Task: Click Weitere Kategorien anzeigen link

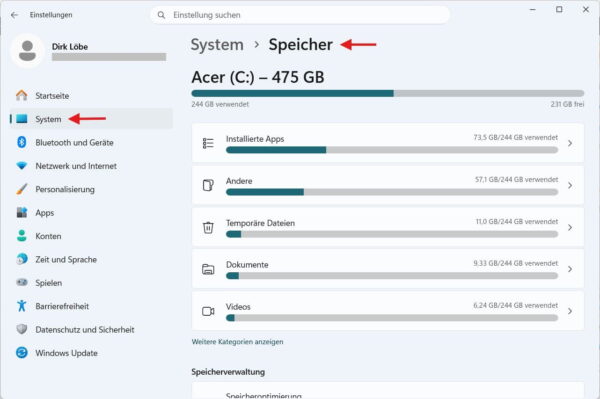Action: coord(237,342)
